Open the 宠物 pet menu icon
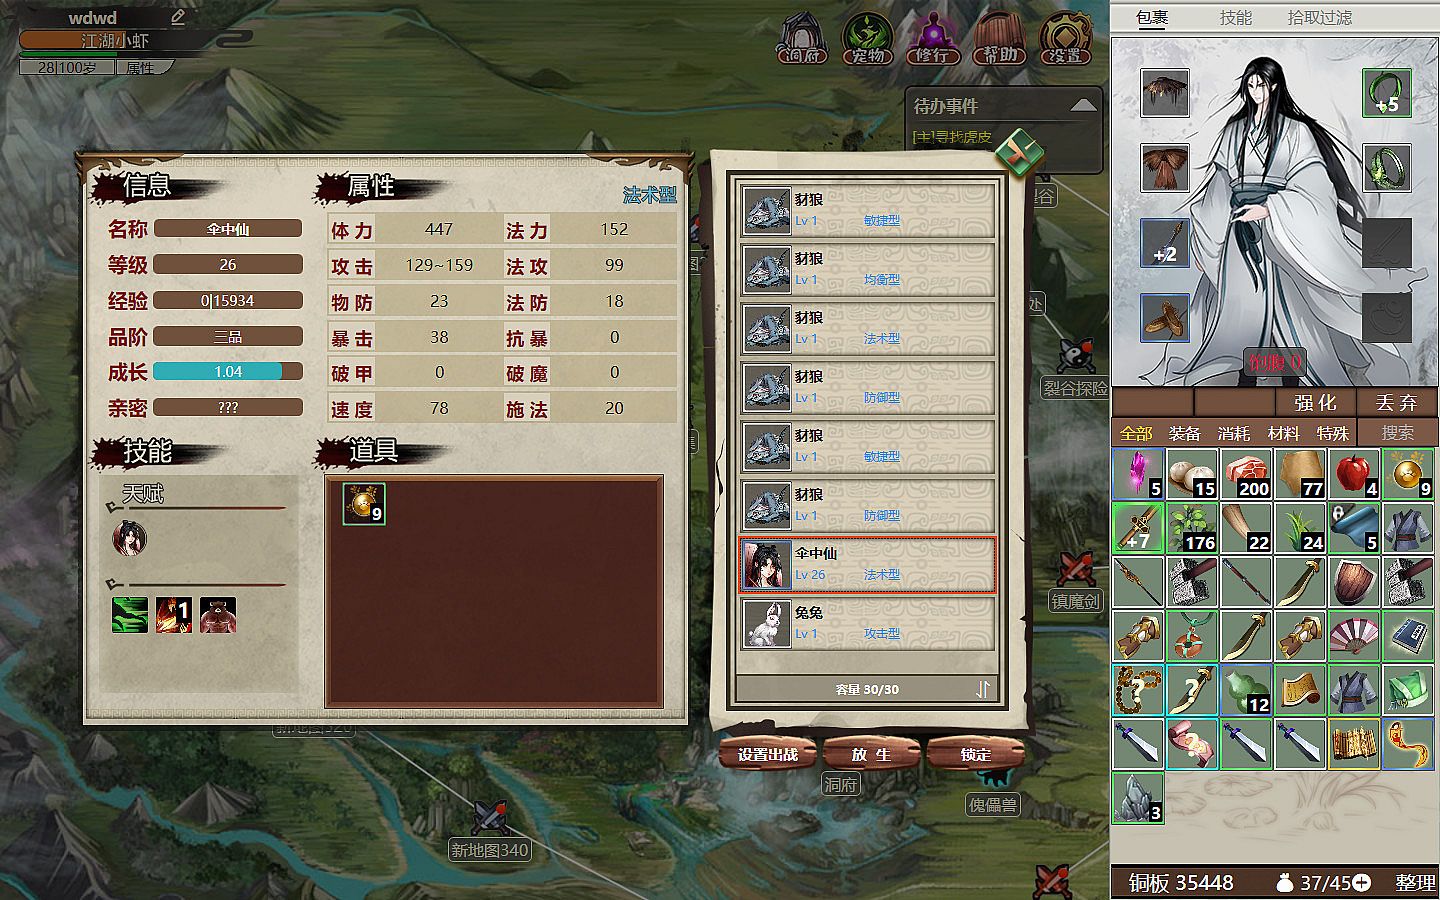The height and width of the screenshot is (900, 1440). (867, 39)
